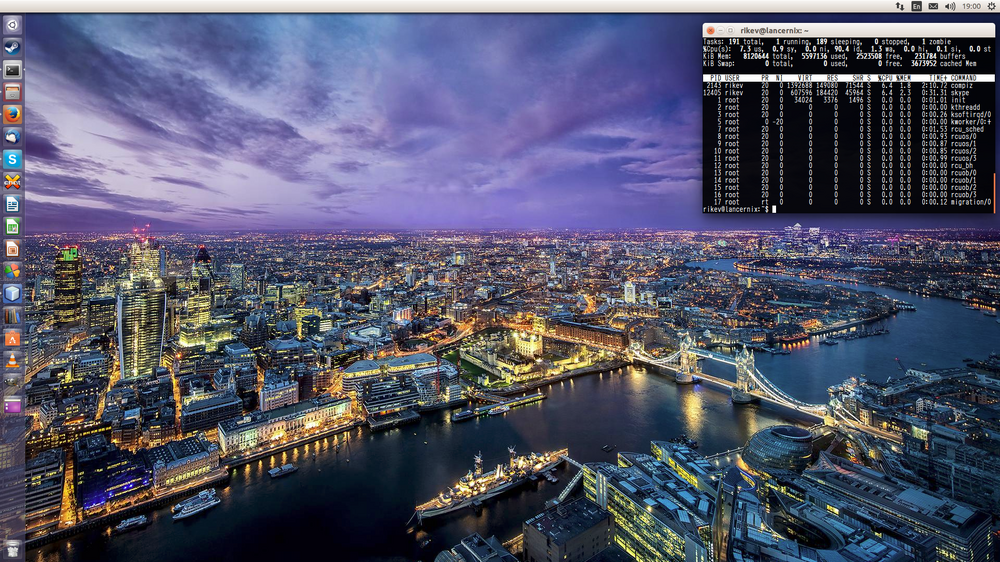Click the COMMAND column header
The height and width of the screenshot is (562, 1000).
[963, 78]
